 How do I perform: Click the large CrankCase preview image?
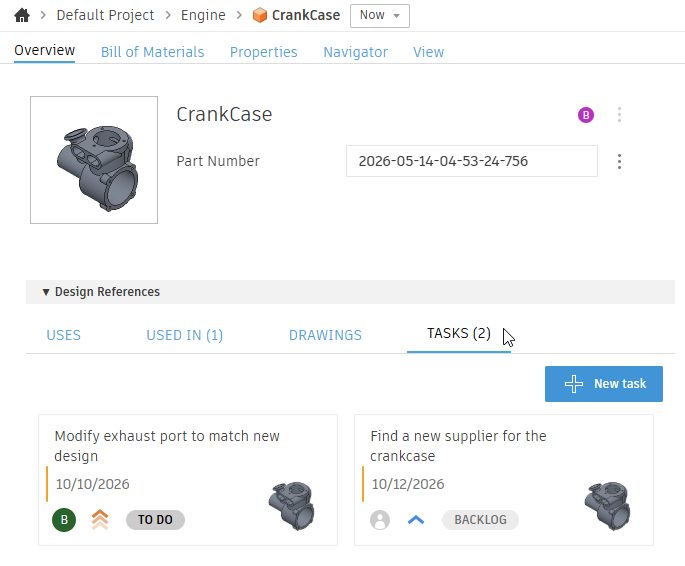[x=94, y=160]
